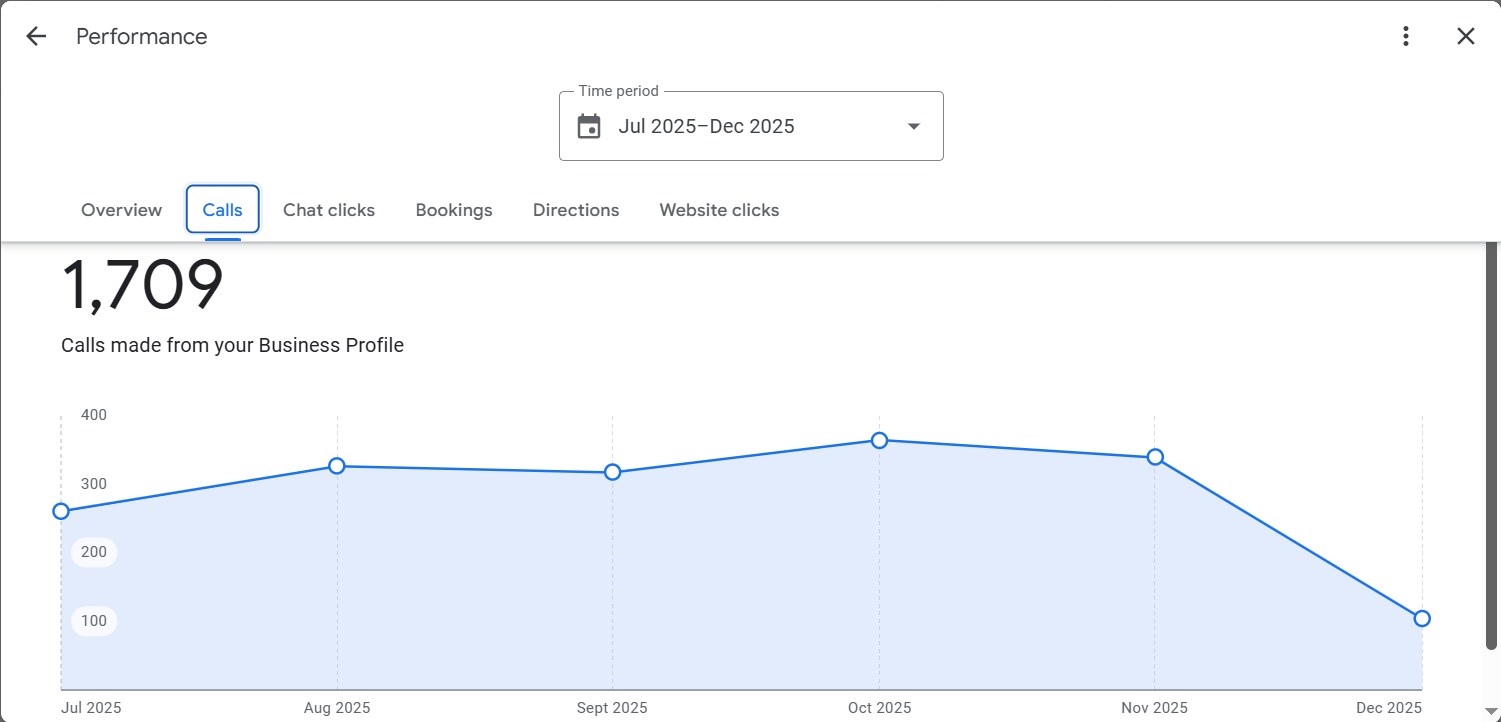The width and height of the screenshot is (1501, 722).
Task: Click the vertical scrollbar thumb
Action: point(1491,440)
